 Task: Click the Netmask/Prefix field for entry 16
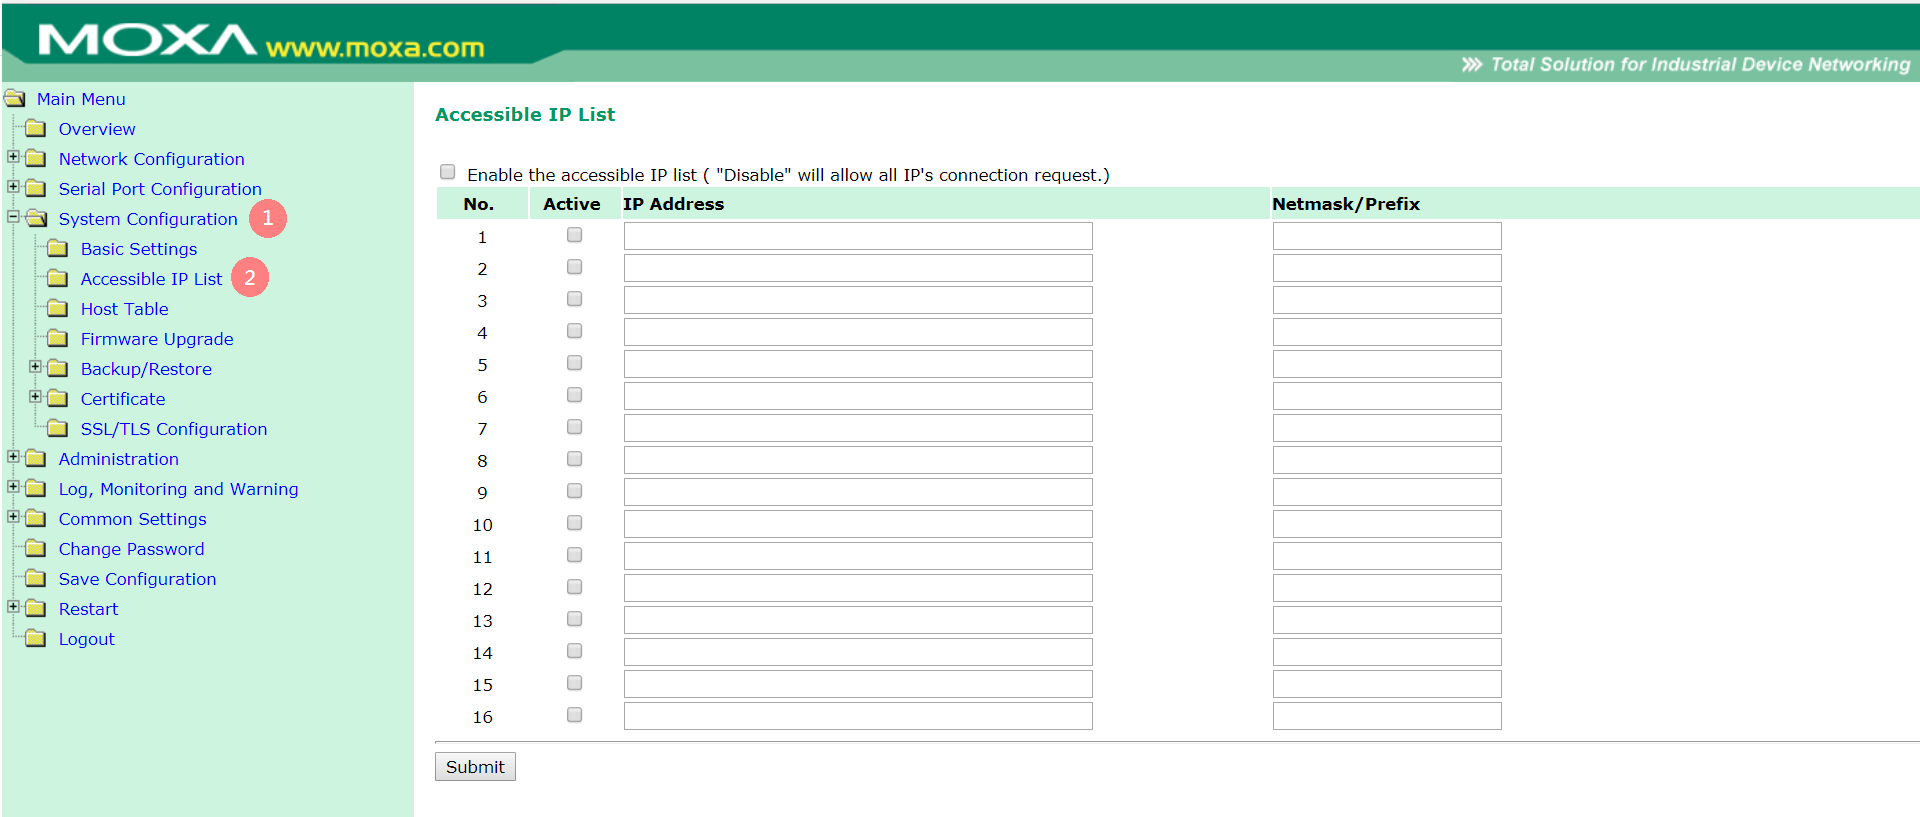coord(1387,716)
